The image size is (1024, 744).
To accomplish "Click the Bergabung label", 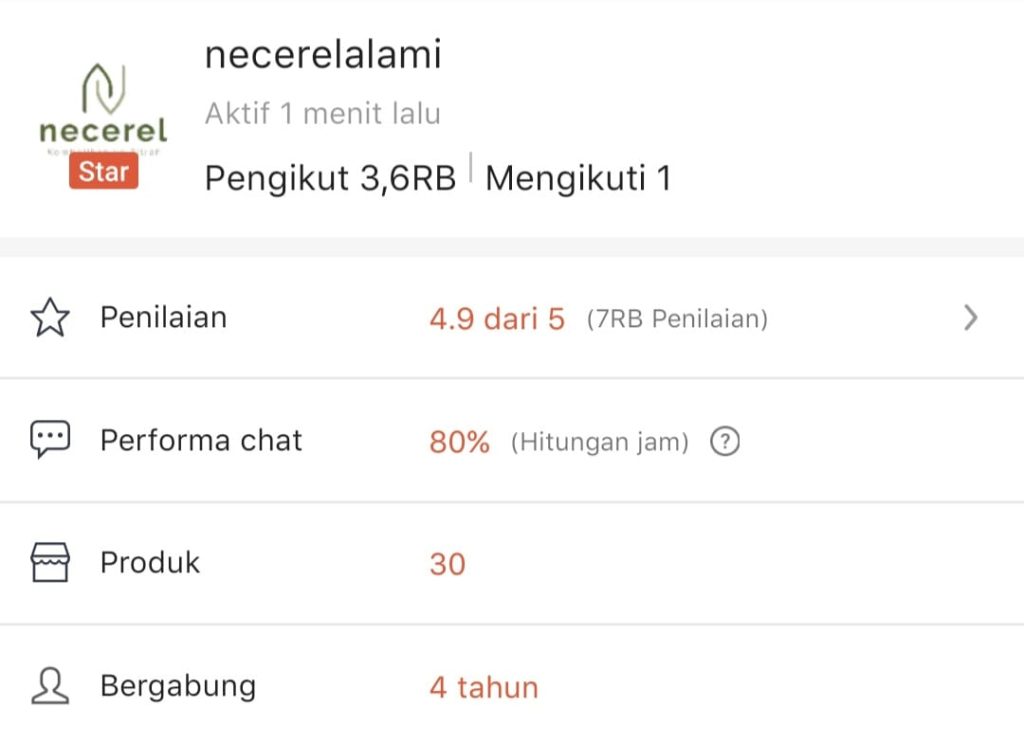I will (x=178, y=687).
